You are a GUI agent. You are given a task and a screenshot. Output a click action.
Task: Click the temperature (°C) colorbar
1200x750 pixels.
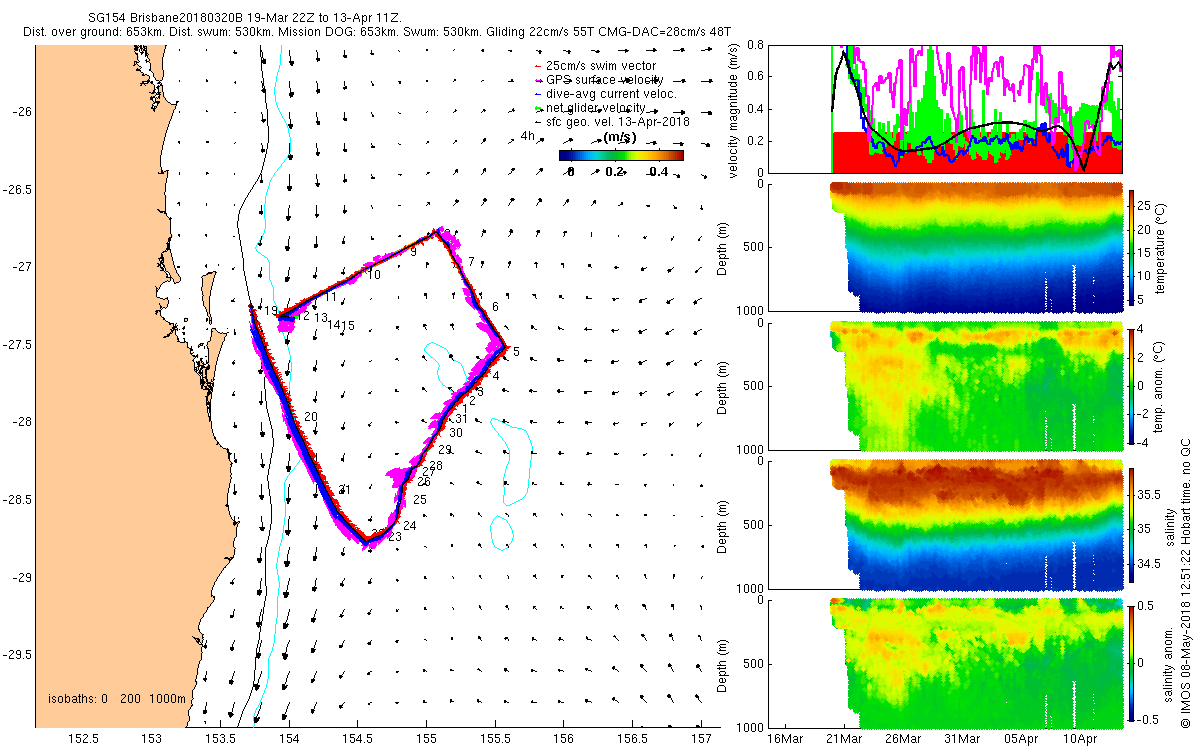[1131, 246]
